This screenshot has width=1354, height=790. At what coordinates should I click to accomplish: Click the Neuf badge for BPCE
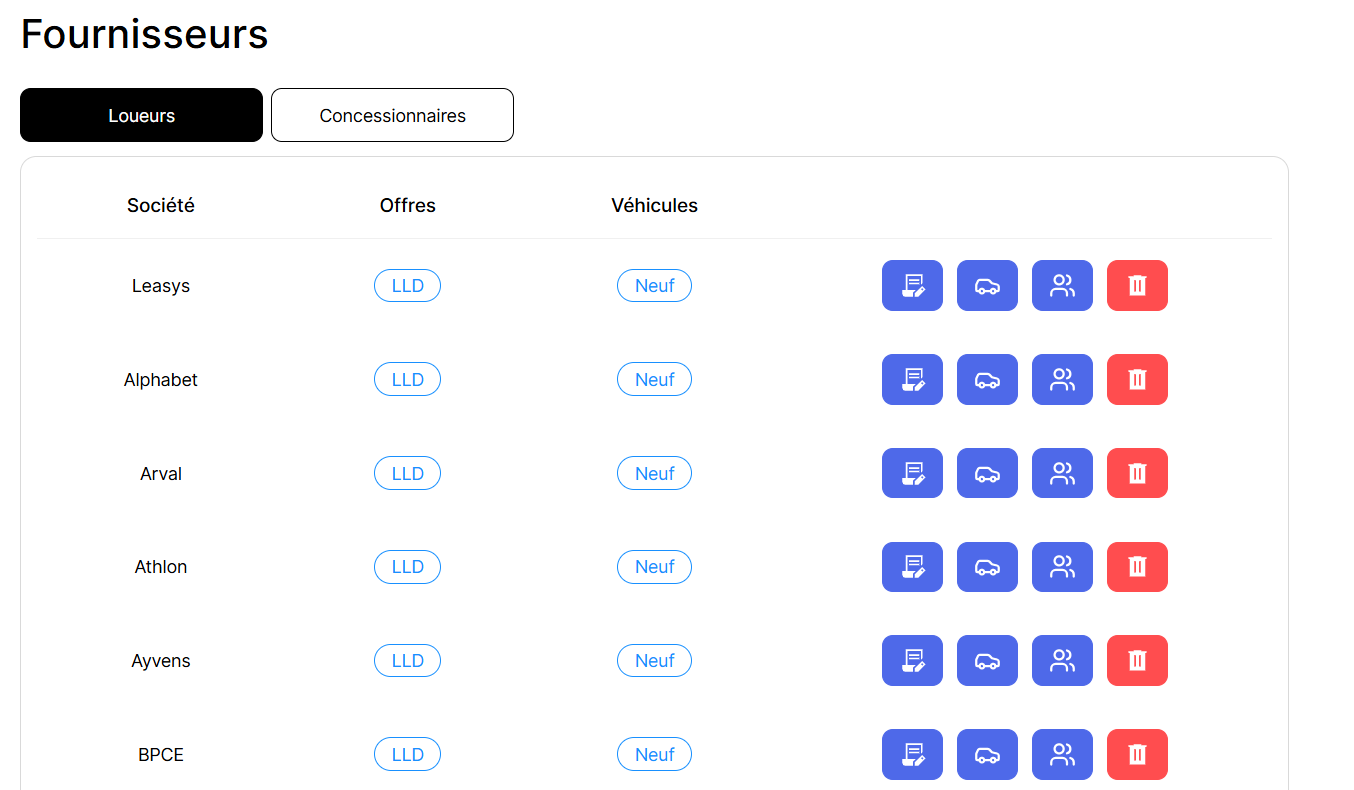[654, 755]
